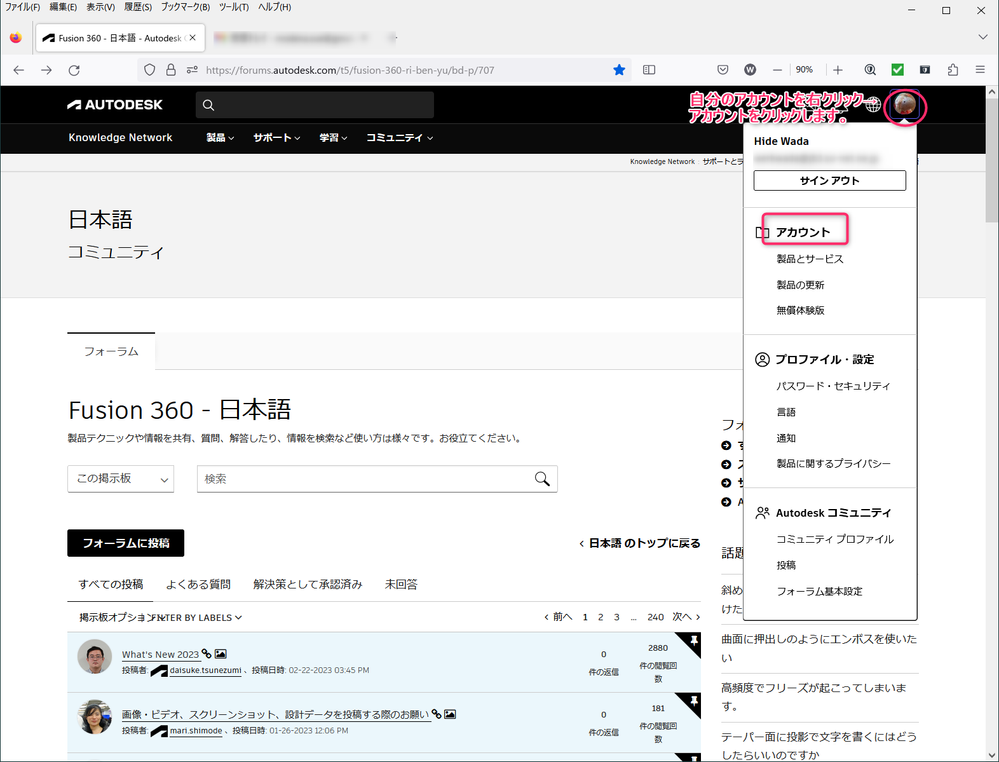Open 製品の更新 link
Screen dimensions: 999x762
(800, 285)
